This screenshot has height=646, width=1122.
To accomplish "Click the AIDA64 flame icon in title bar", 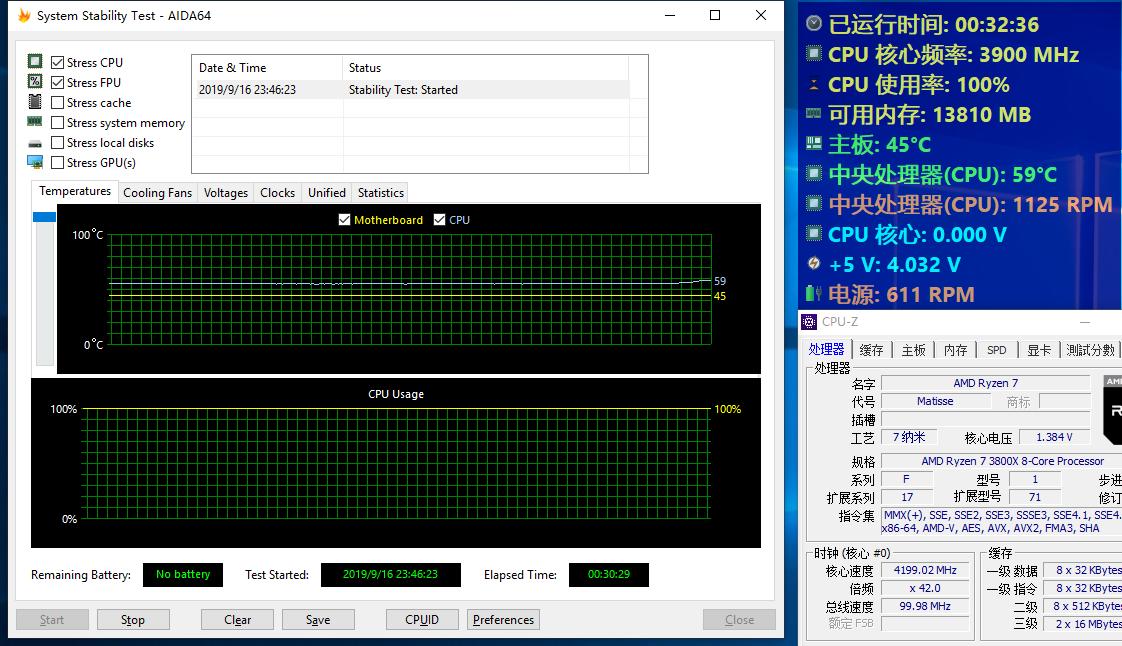I will tap(24, 16).
